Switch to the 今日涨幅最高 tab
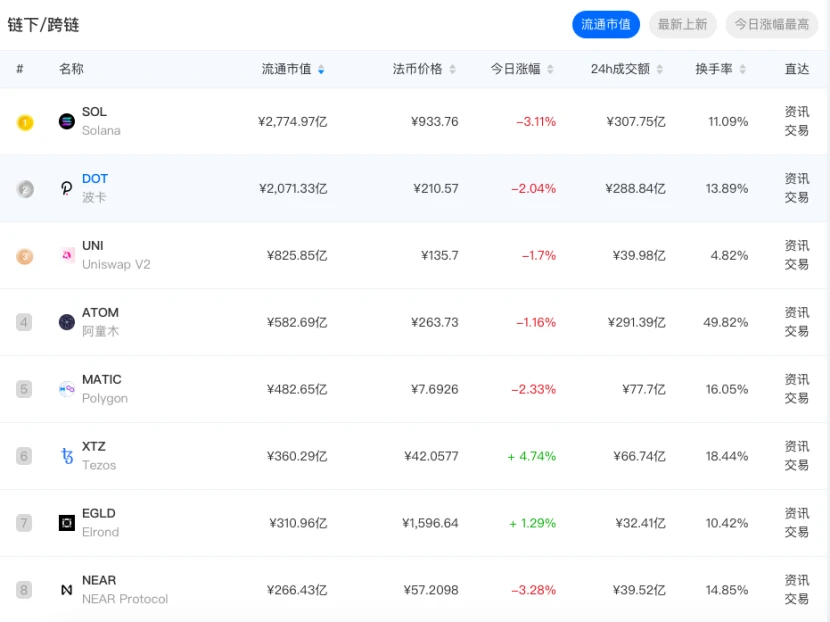The height and width of the screenshot is (622, 830). click(772, 24)
